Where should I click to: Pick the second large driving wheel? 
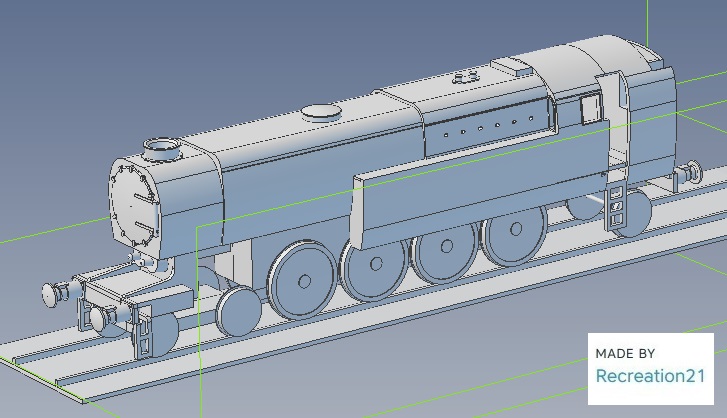pos(375,266)
